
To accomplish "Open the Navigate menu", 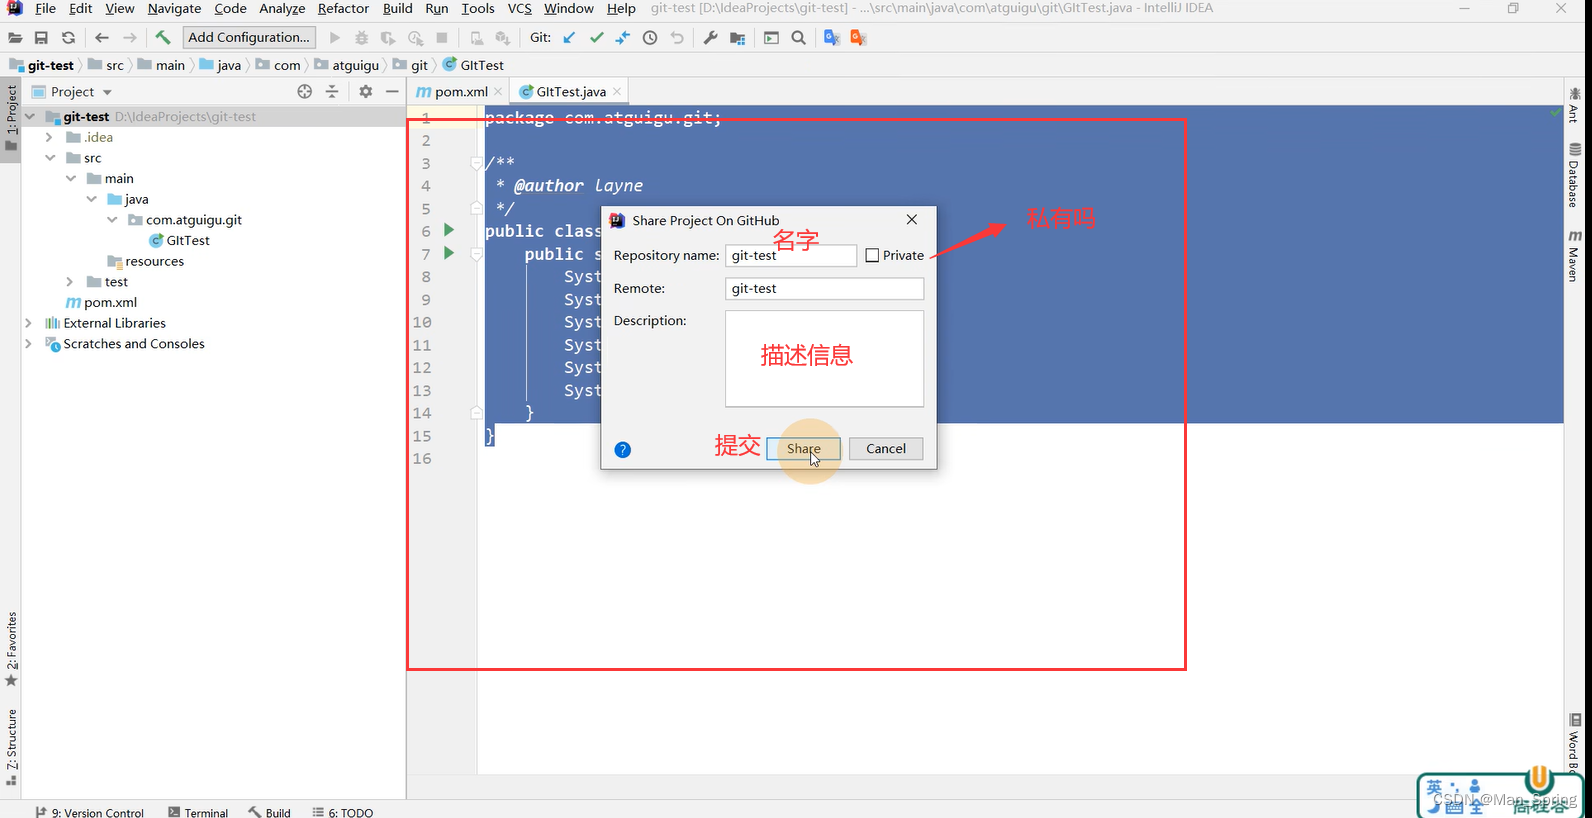I will [x=174, y=8].
